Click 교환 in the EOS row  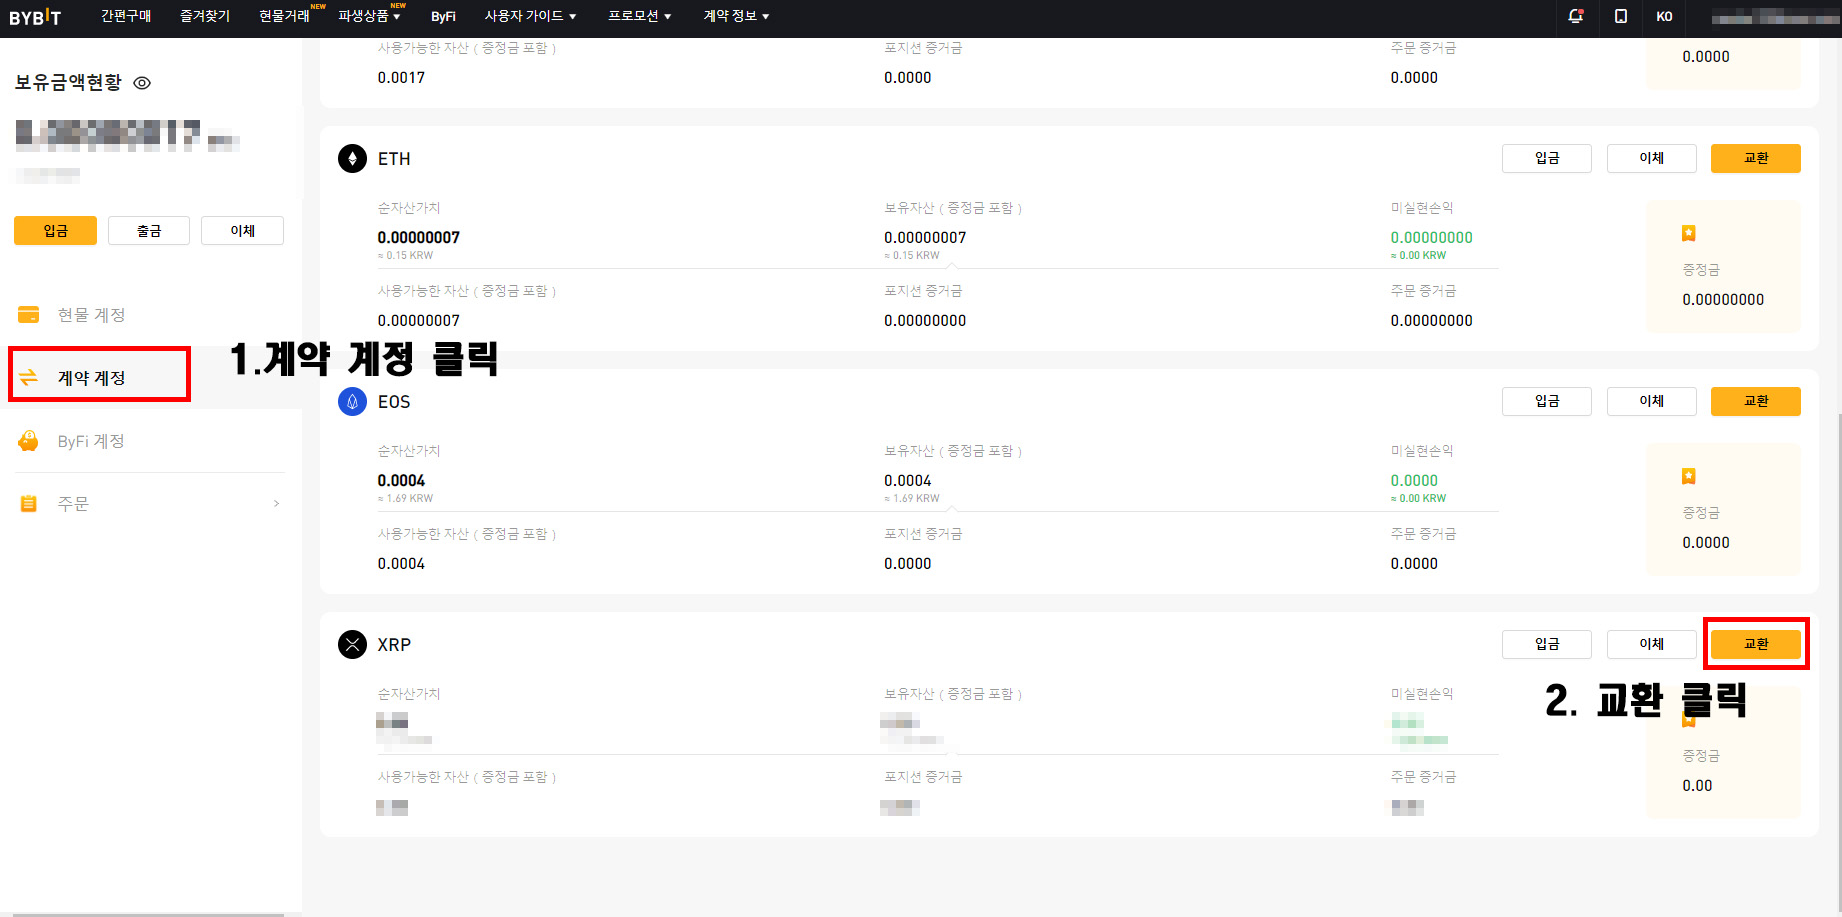coord(1756,401)
